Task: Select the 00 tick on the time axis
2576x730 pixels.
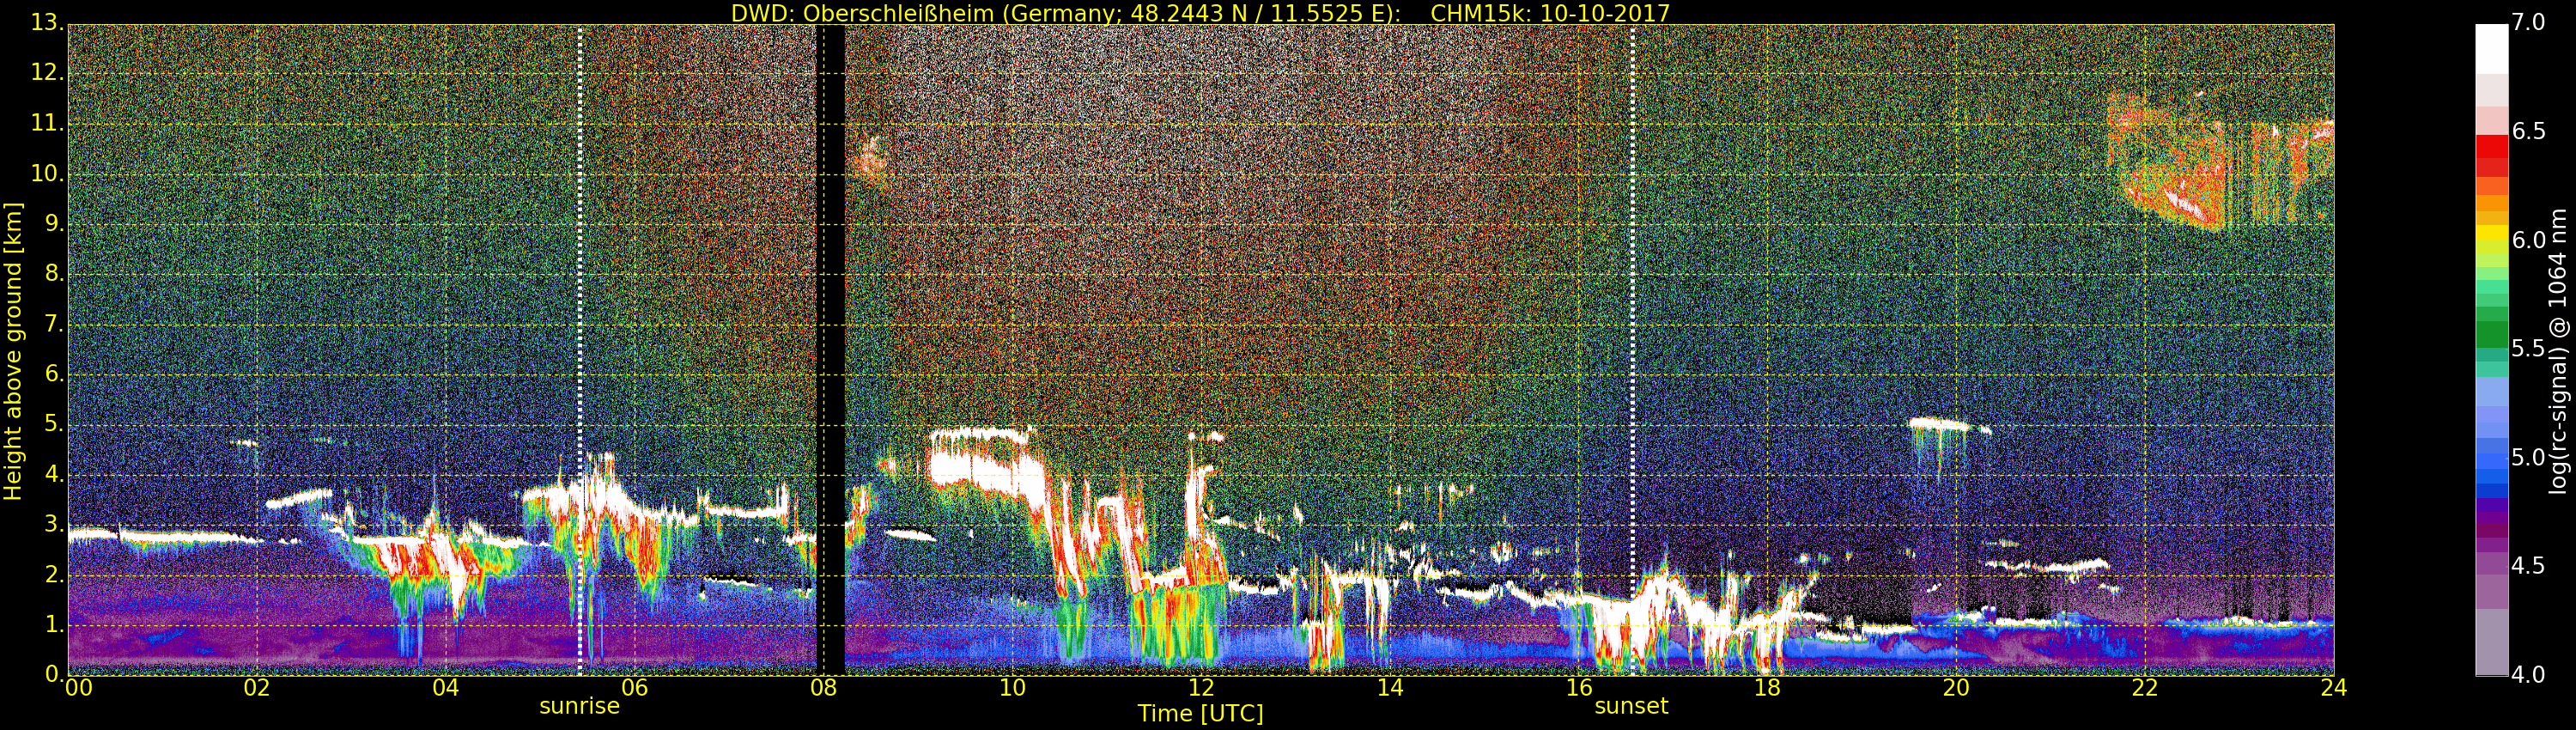Action: [78, 688]
